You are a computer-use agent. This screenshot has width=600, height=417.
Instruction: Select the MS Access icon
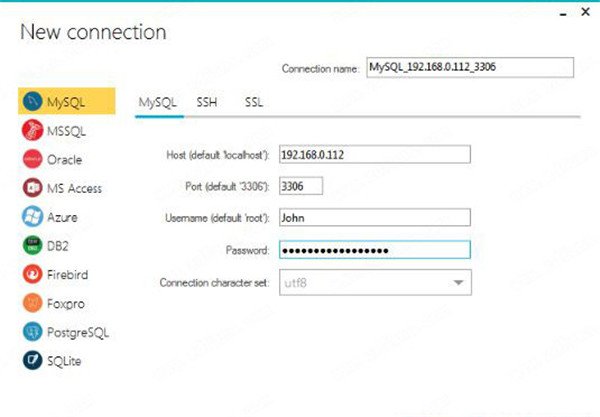pos(31,188)
